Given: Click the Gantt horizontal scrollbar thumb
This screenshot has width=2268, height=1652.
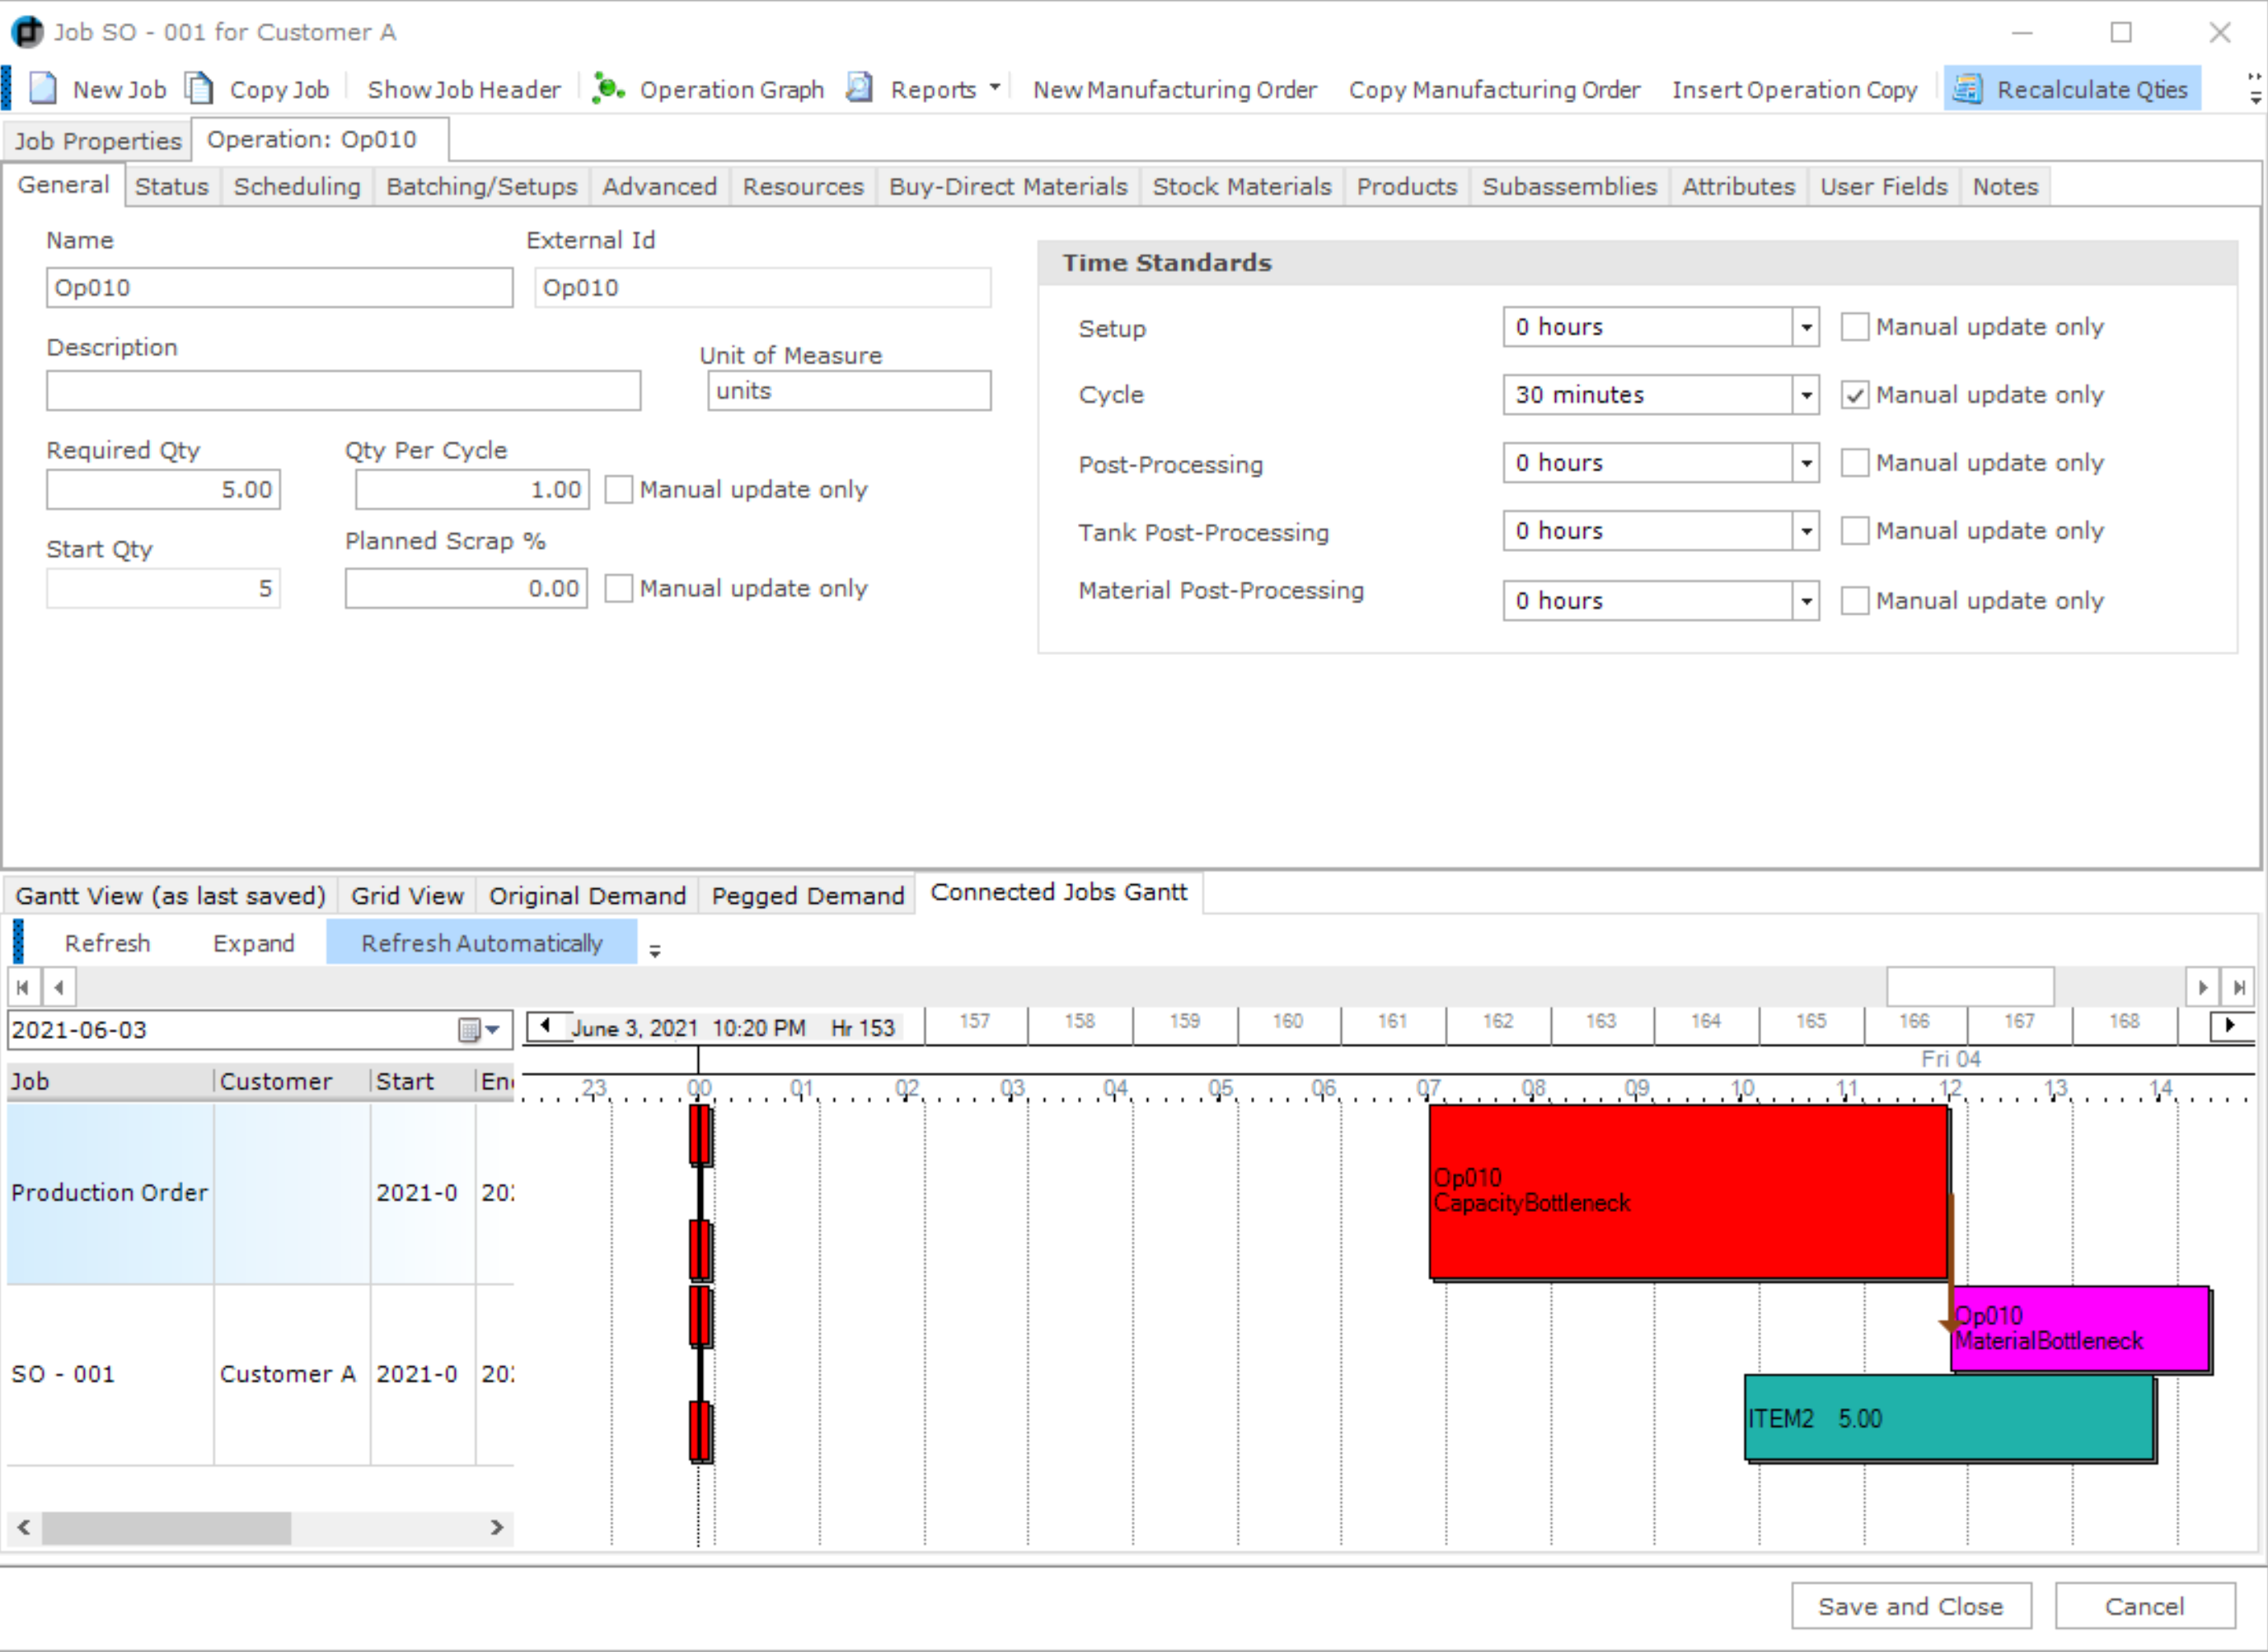Looking at the screenshot, I should pos(1970,988).
